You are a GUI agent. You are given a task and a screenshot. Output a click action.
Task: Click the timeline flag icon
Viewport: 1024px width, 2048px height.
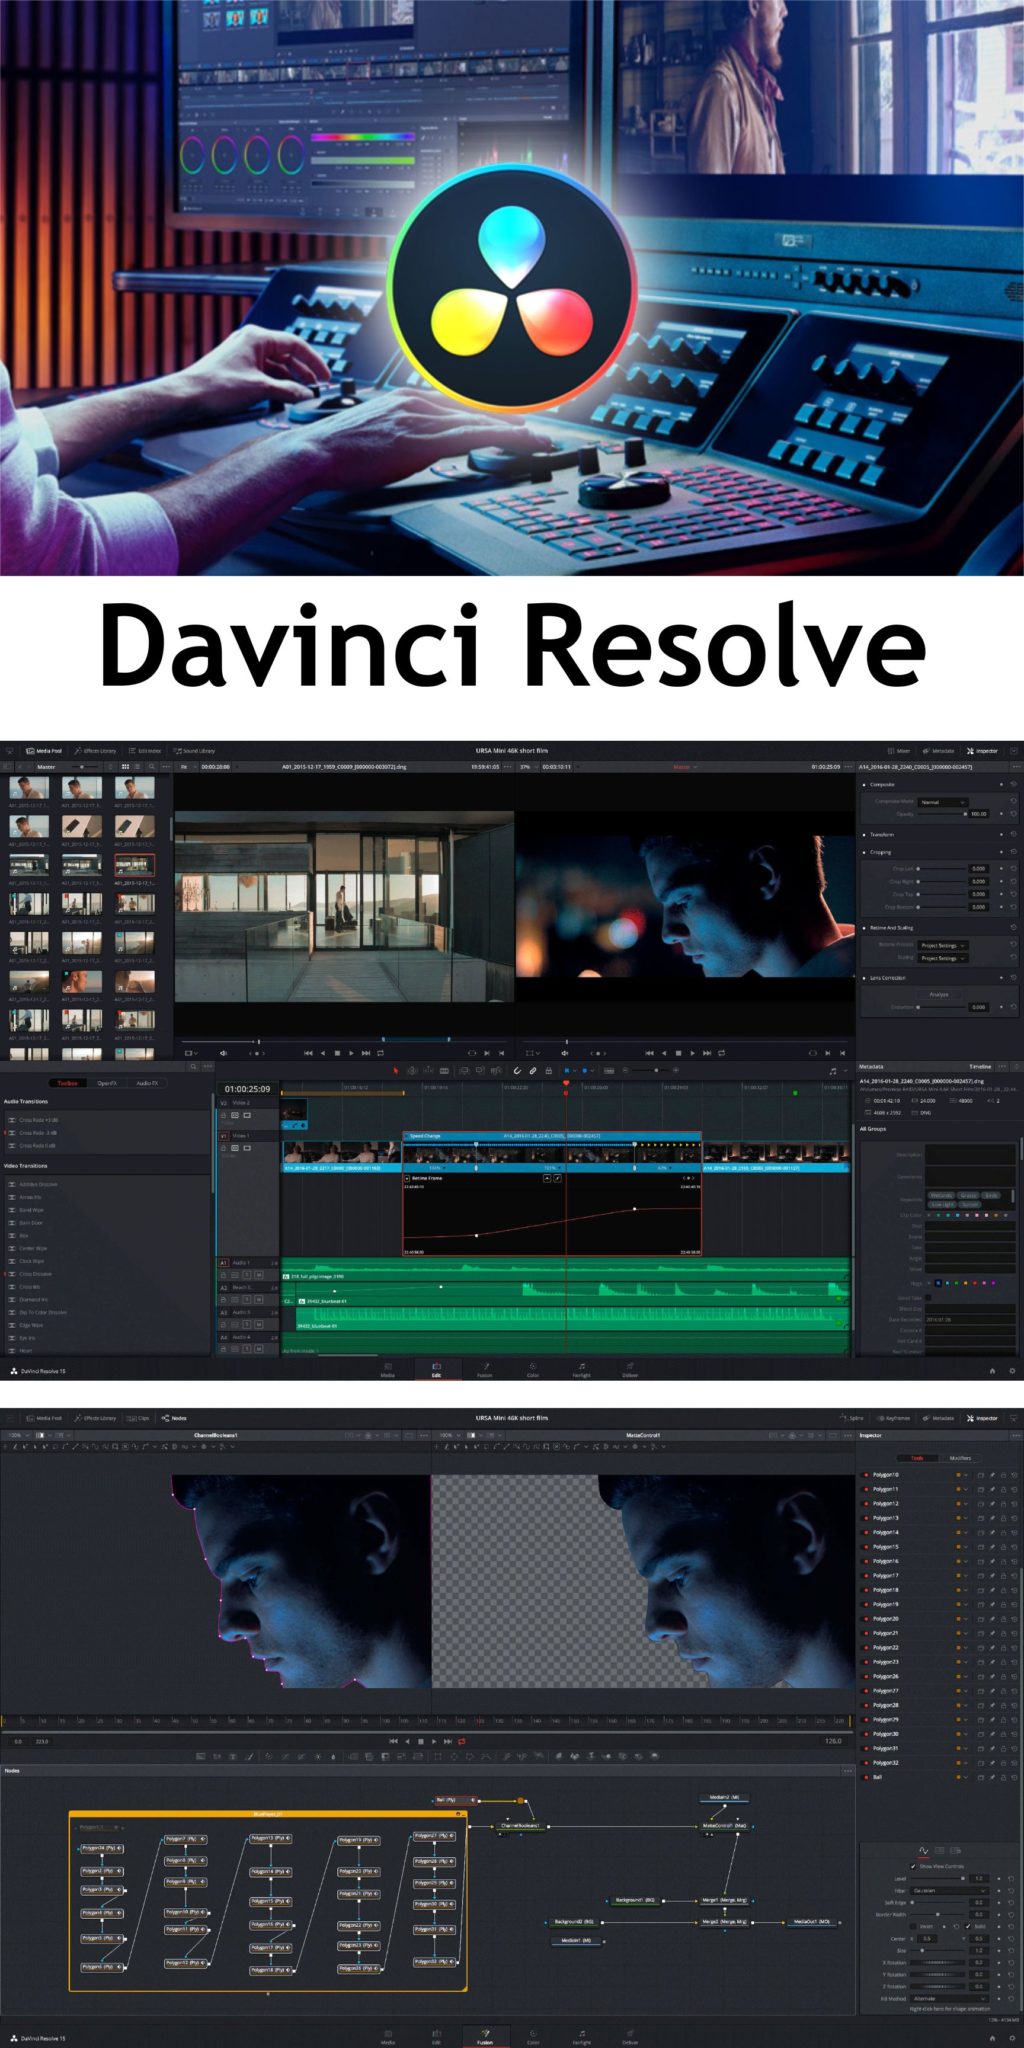(567, 1071)
